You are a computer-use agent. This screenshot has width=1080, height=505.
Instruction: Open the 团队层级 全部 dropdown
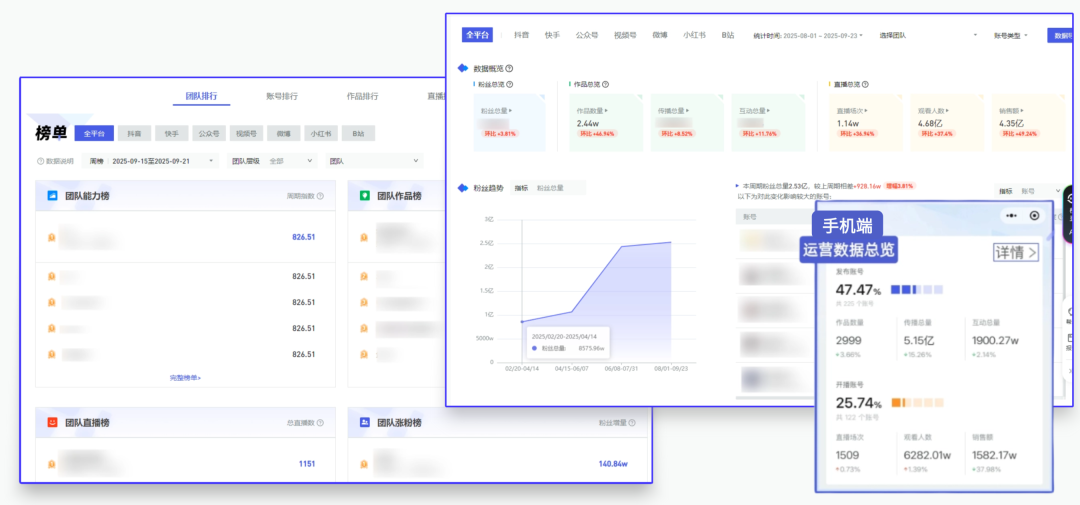click(x=272, y=161)
